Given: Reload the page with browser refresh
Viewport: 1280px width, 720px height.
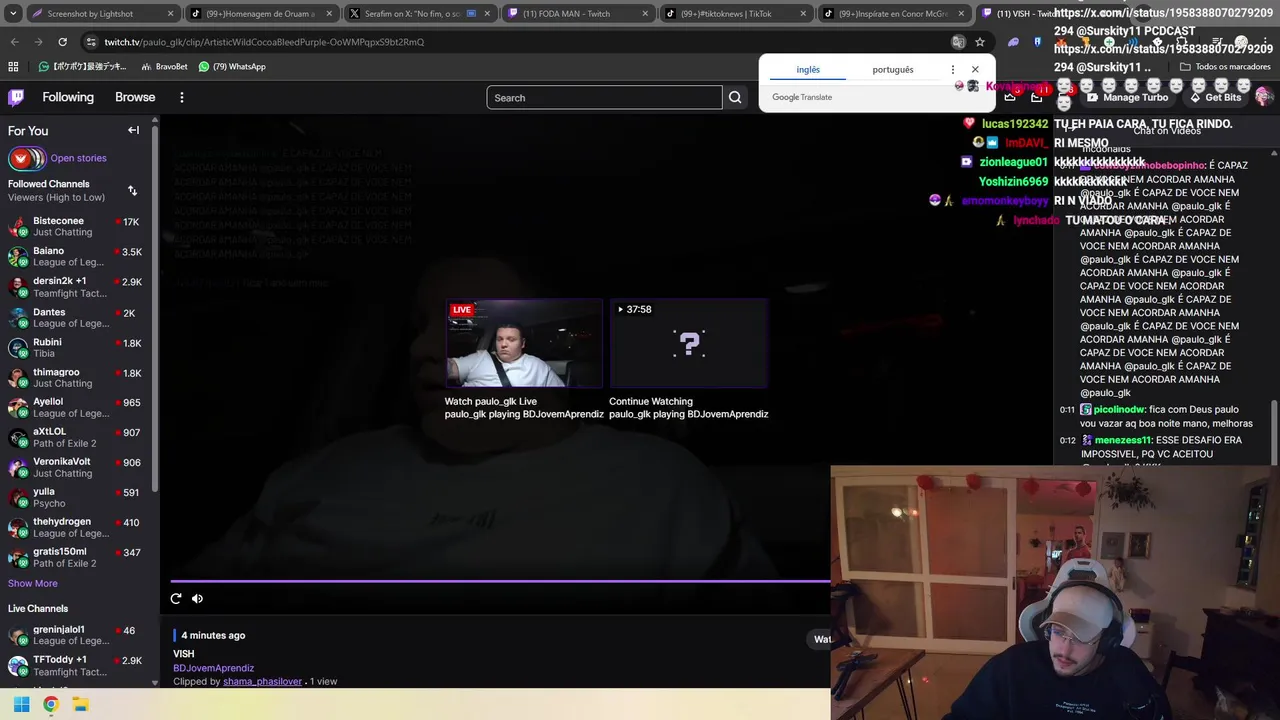Looking at the screenshot, I should point(62,42).
